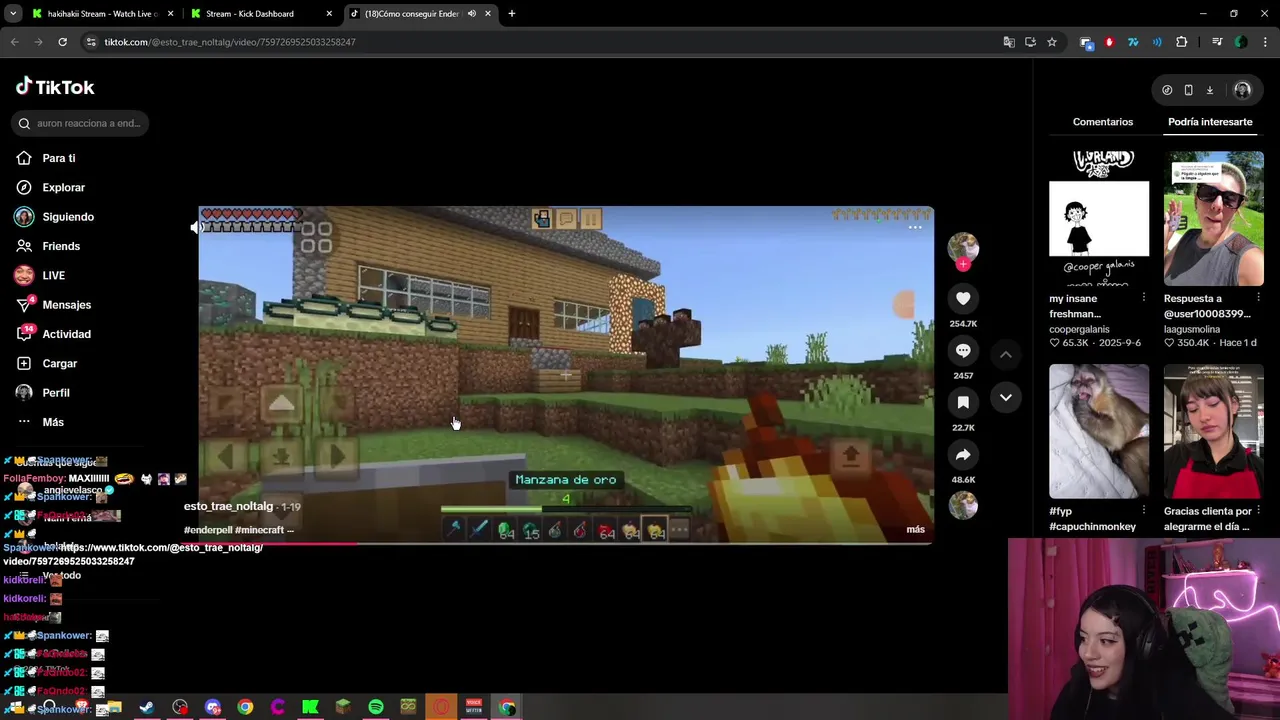Follow creator via red plus badge
1280x720 pixels.
coord(963,265)
